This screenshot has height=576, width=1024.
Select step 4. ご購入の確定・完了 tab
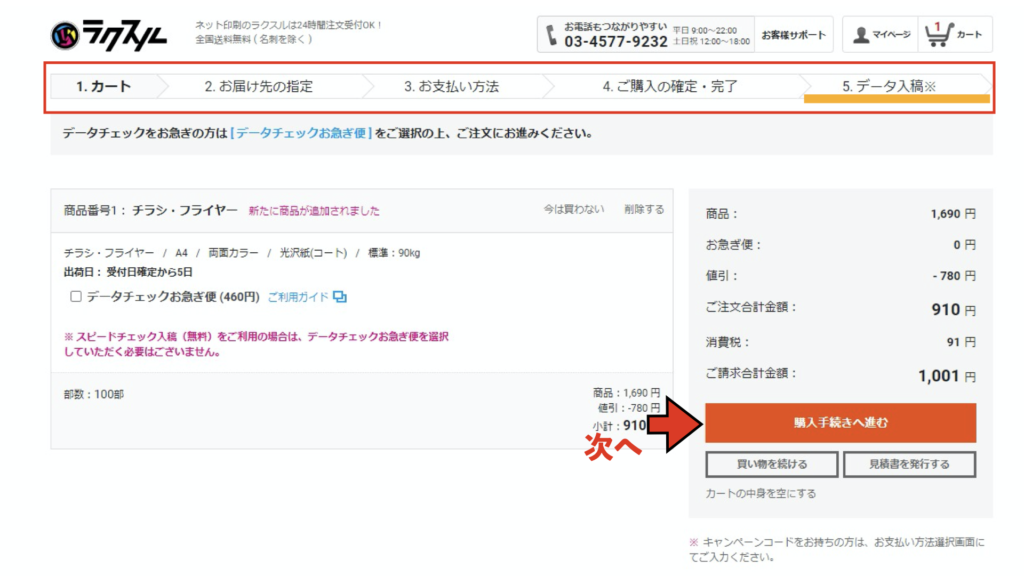[x=670, y=87]
